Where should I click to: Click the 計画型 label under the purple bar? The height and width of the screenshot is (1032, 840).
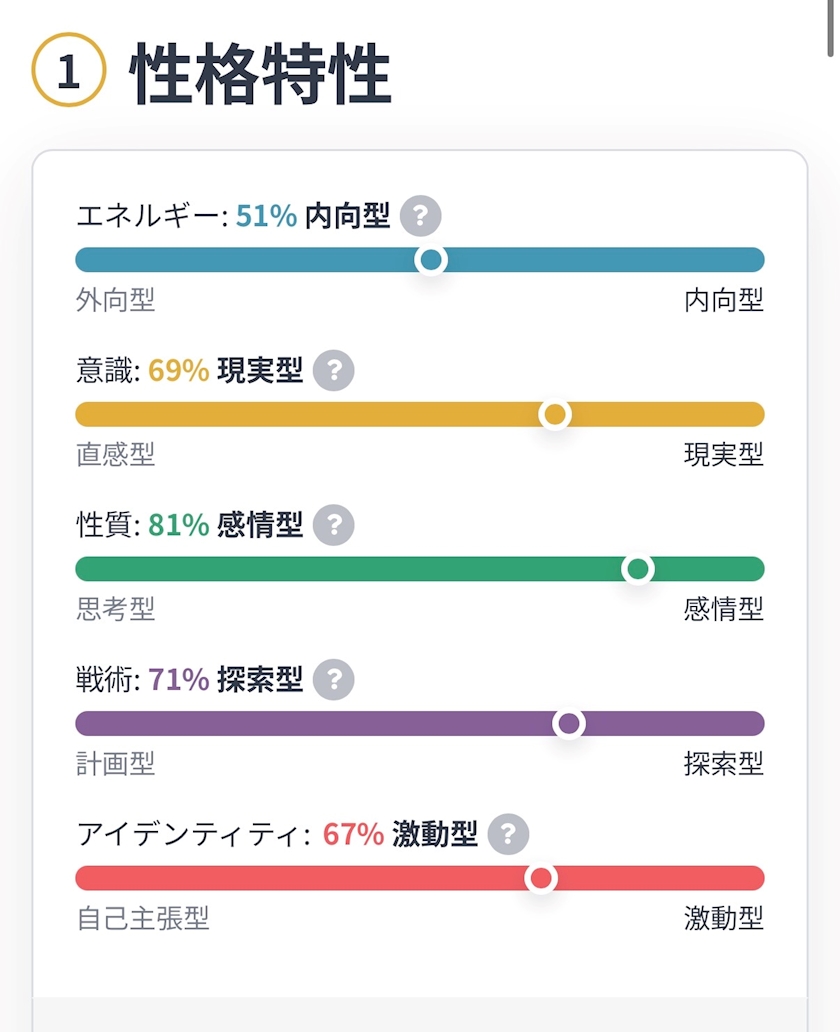[116, 764]
